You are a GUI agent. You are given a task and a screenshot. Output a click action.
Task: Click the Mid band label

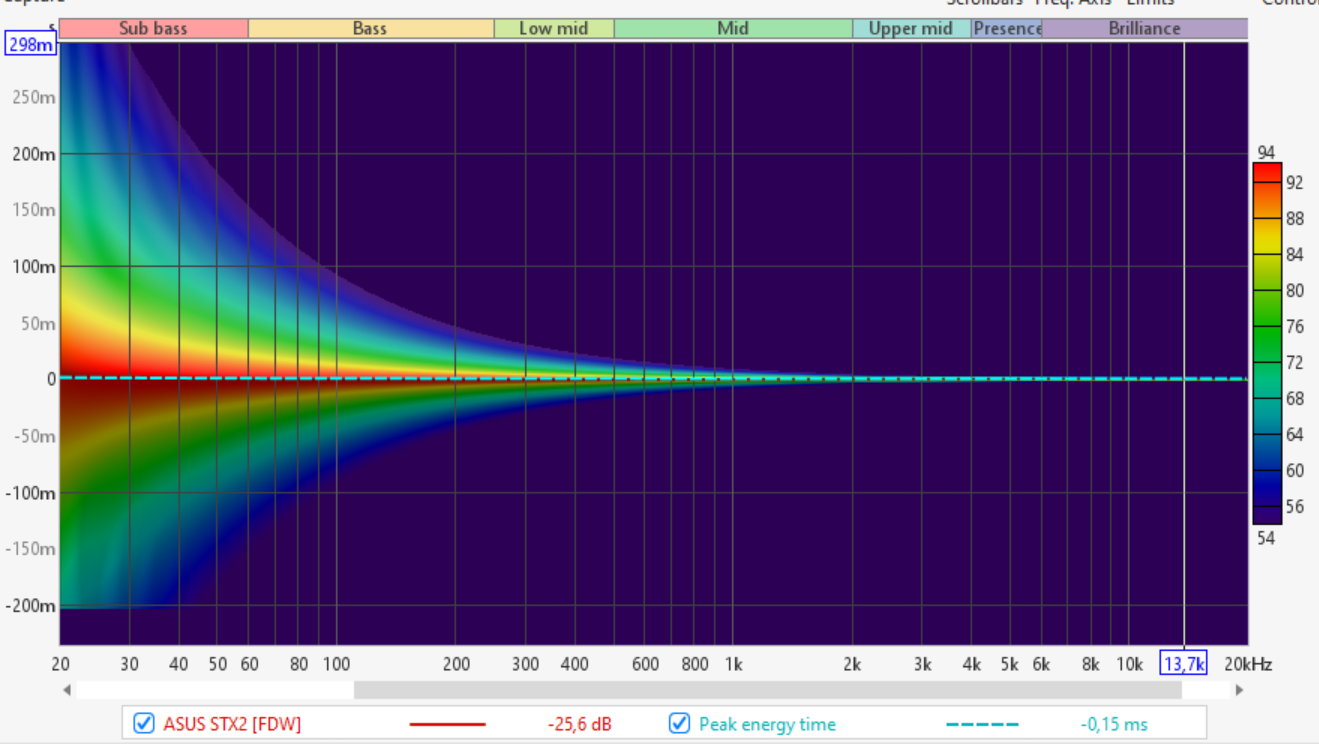(x=733, y=28)
